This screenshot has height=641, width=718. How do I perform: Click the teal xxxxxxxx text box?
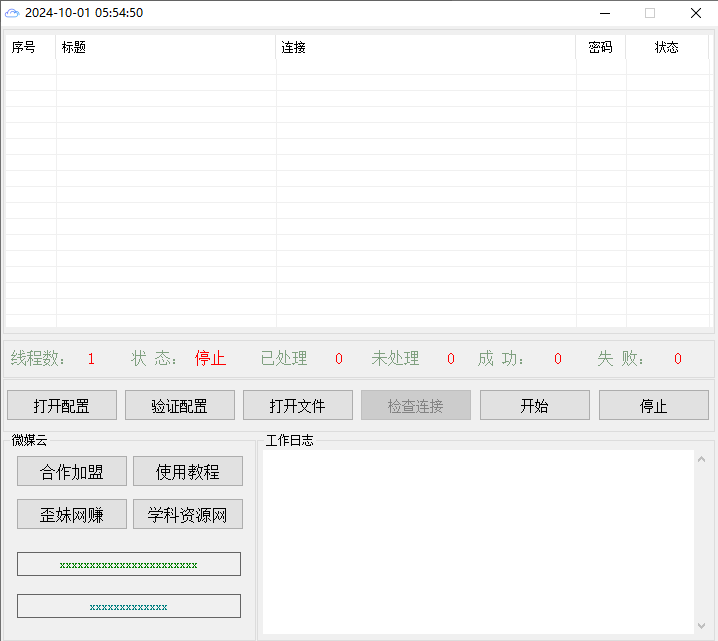129,606
